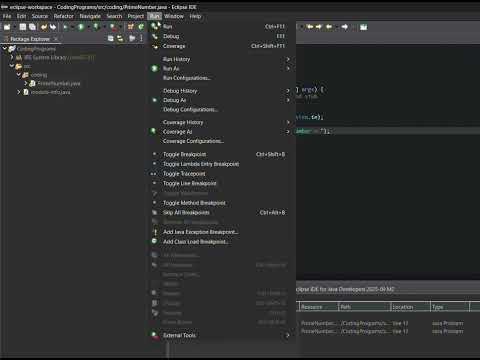
Task: Click the External Tools icon in menu
Action: click(155, 335)
